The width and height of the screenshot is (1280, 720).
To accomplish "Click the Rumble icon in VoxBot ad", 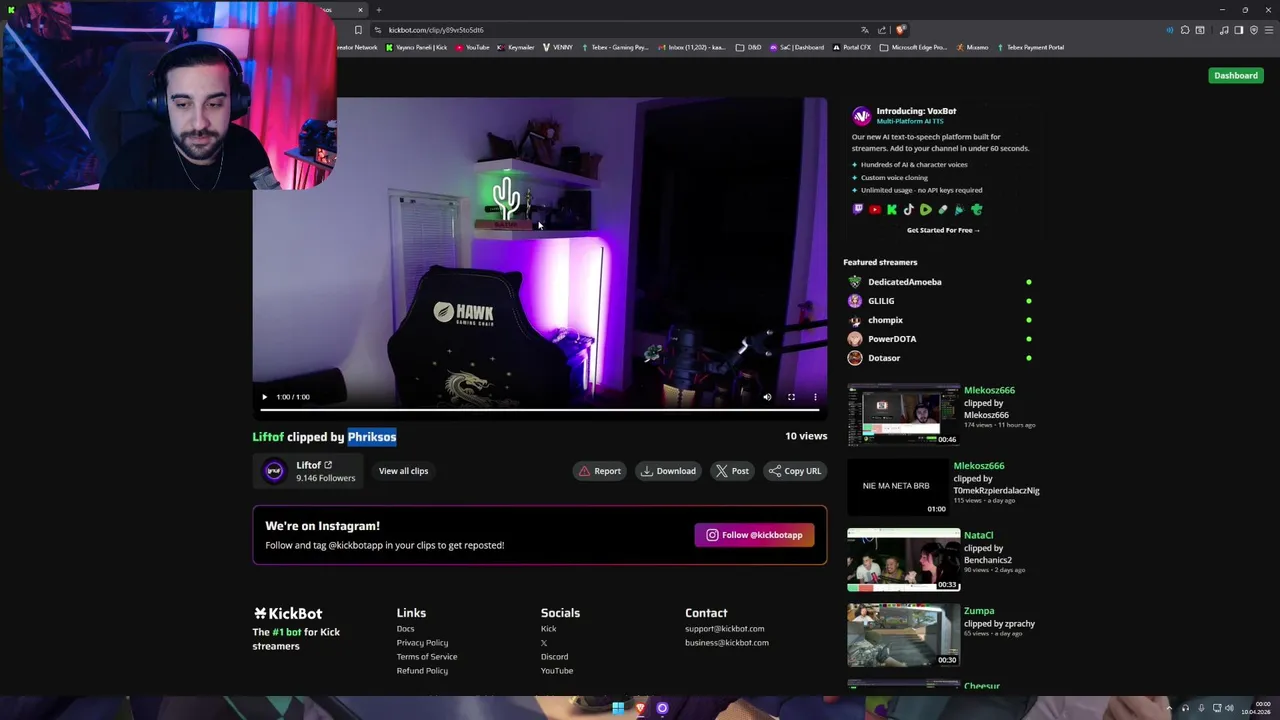I will tap(926, 210).
